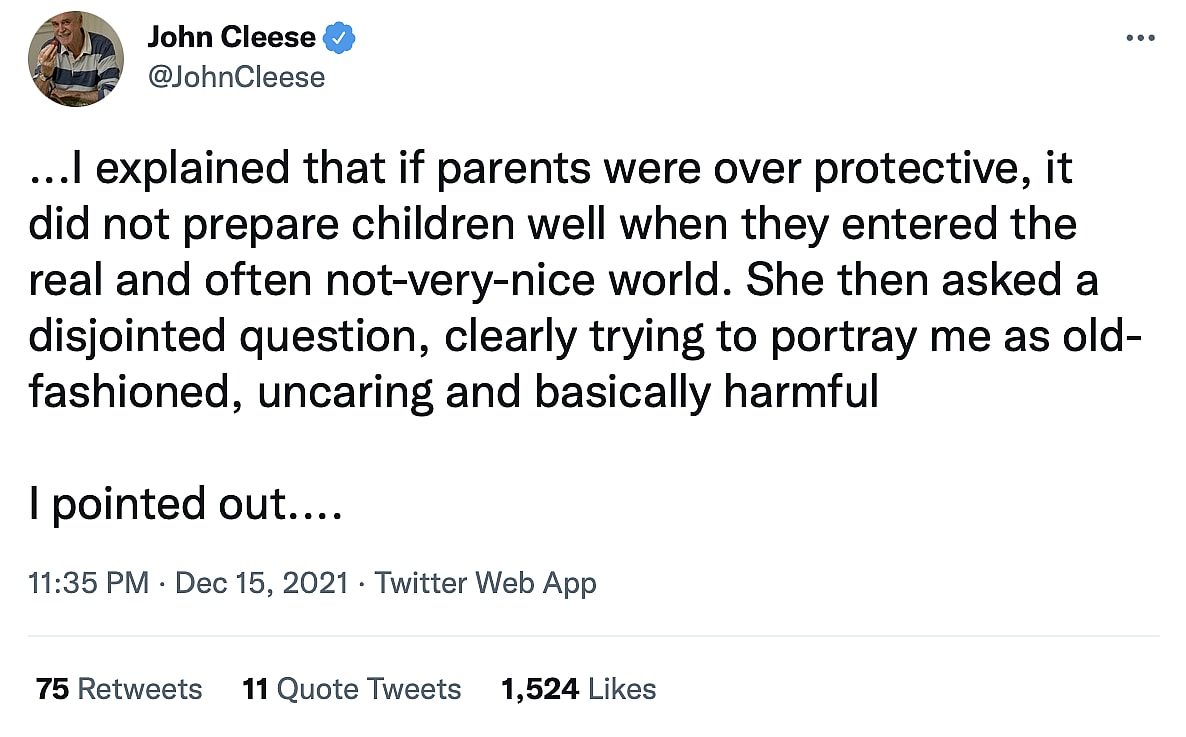1186x737 pixels.
Task: View the Quote Tweets list
Action: click(368, 689)
